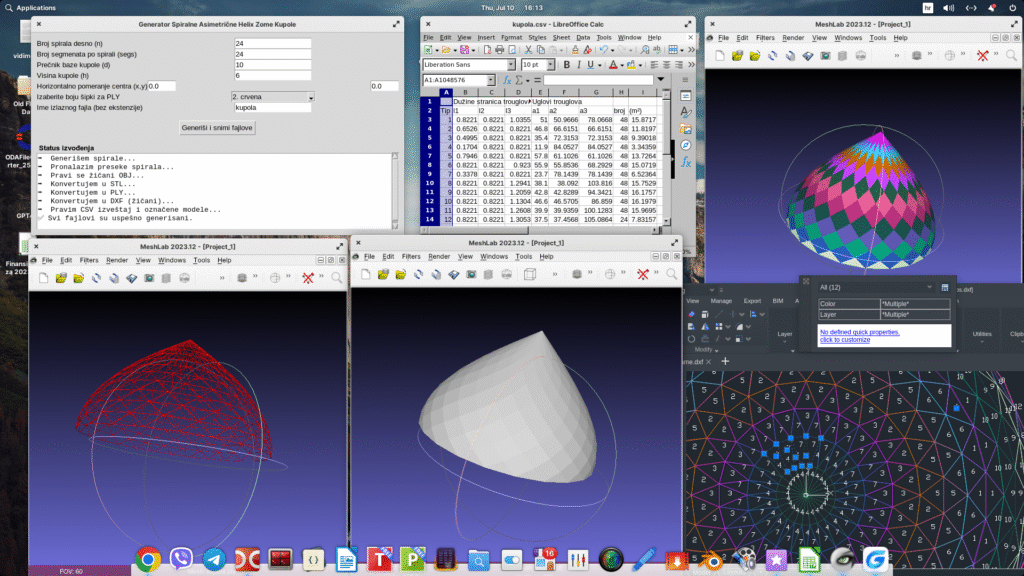The width and height of the screenshot is (1024, 576).
Task: Click the Snapshot camera icon in wireframe MeshLab window
Action: (149, 278)
